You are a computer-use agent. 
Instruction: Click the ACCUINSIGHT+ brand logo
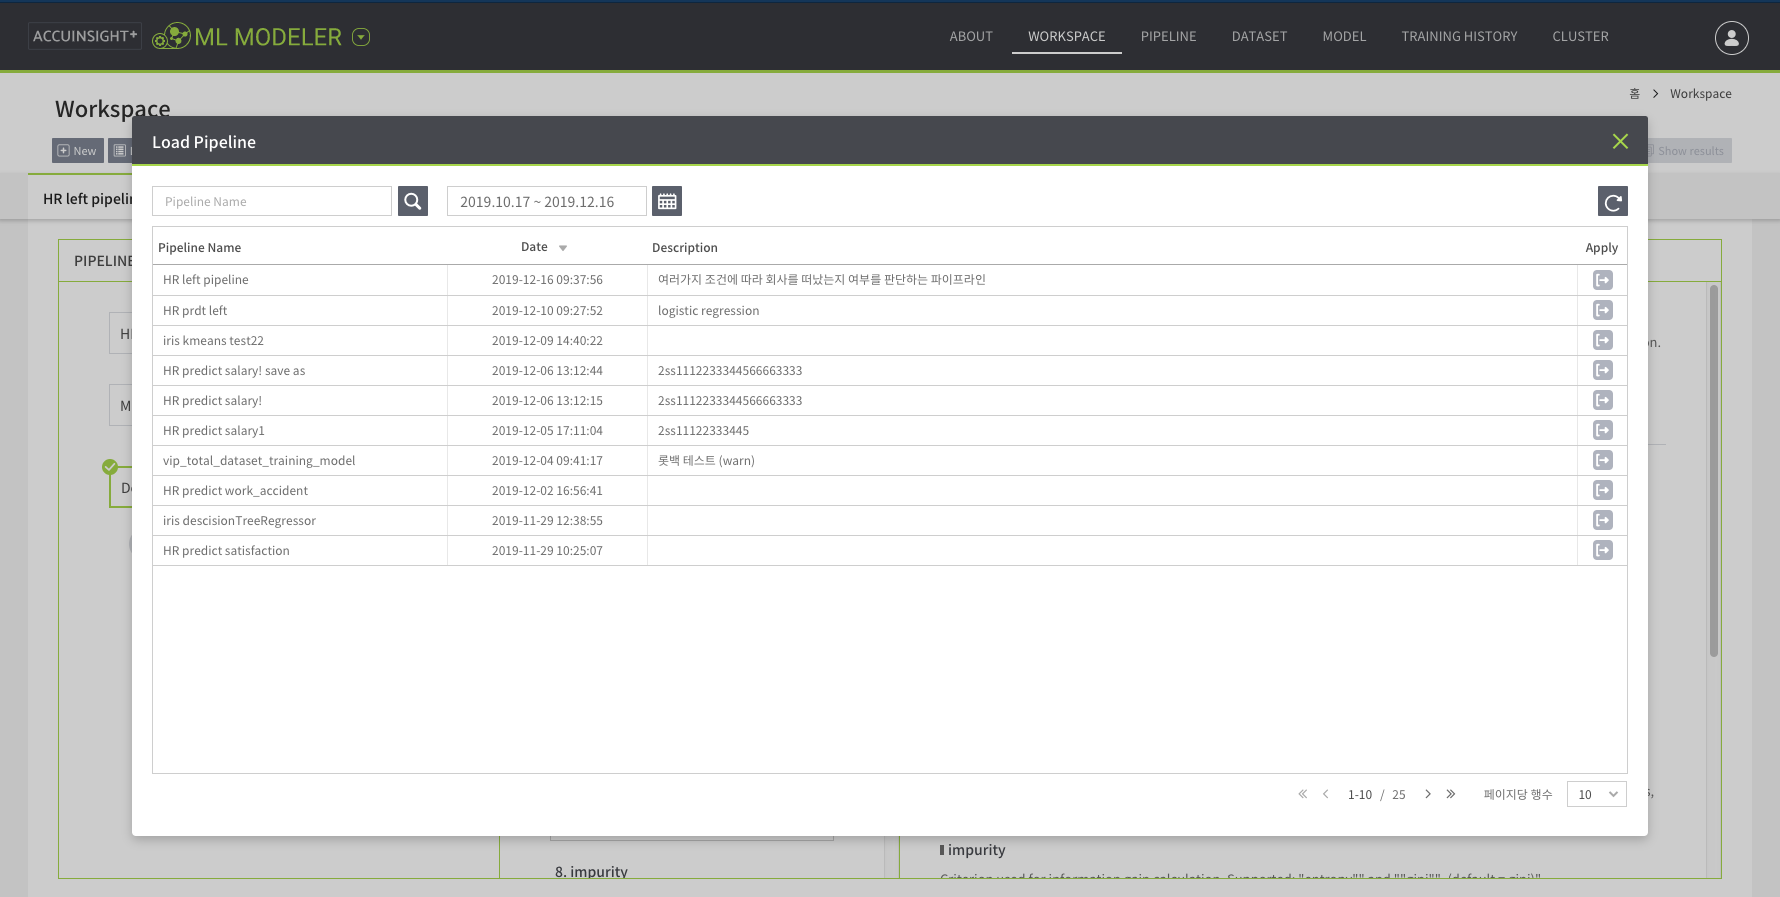pos(85,36)
